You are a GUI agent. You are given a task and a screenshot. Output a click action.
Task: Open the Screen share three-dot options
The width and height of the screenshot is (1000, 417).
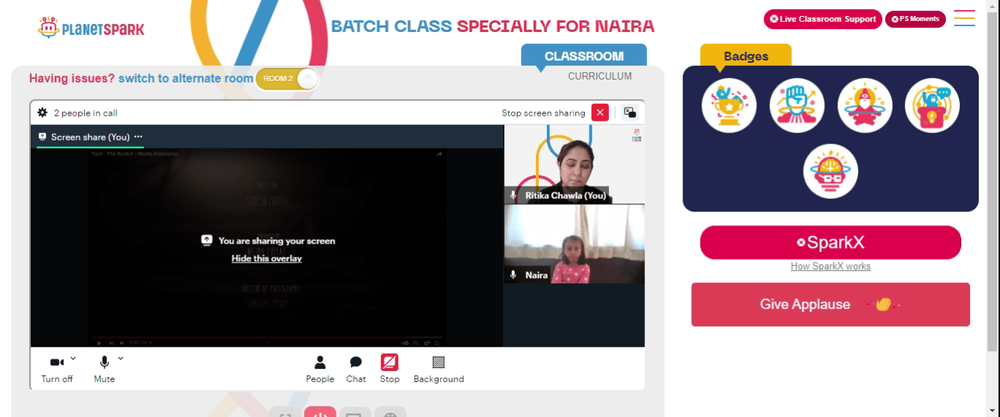138,136
